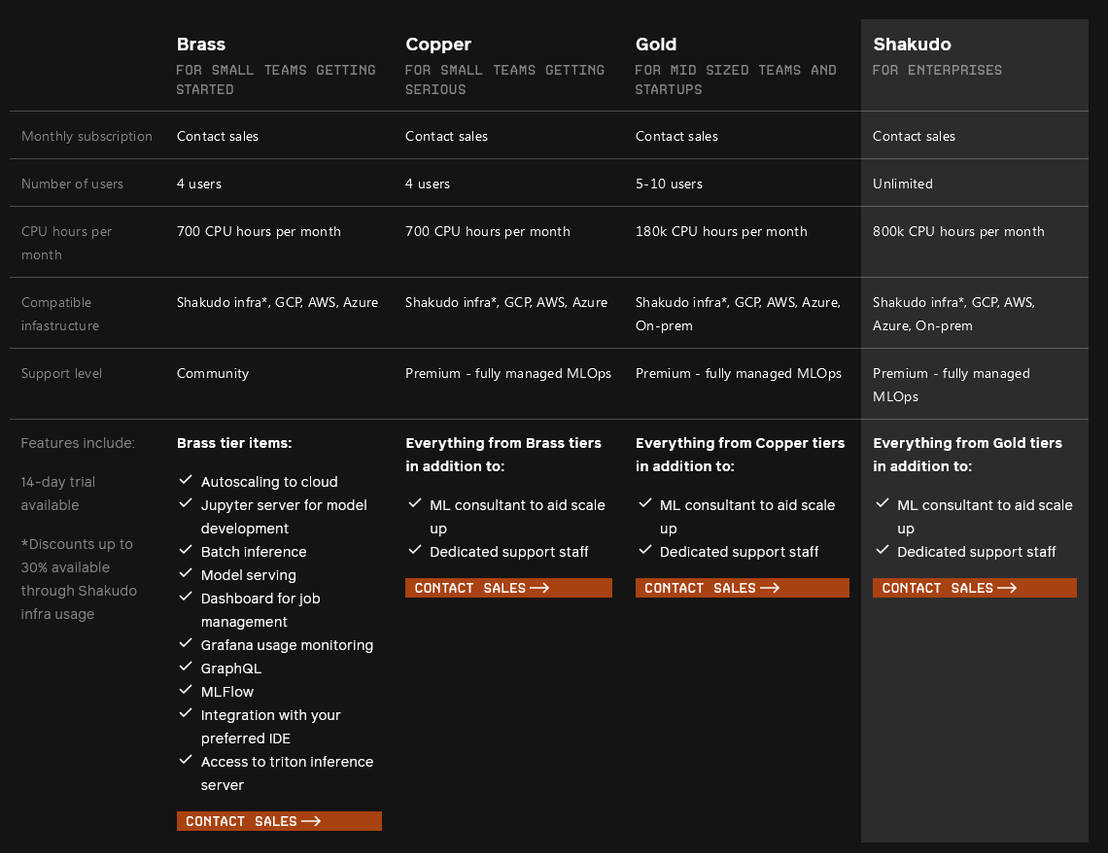Select the Shakudo plan heading
The width and height of the screenshot is (1108, 853).
click(912, 44)
